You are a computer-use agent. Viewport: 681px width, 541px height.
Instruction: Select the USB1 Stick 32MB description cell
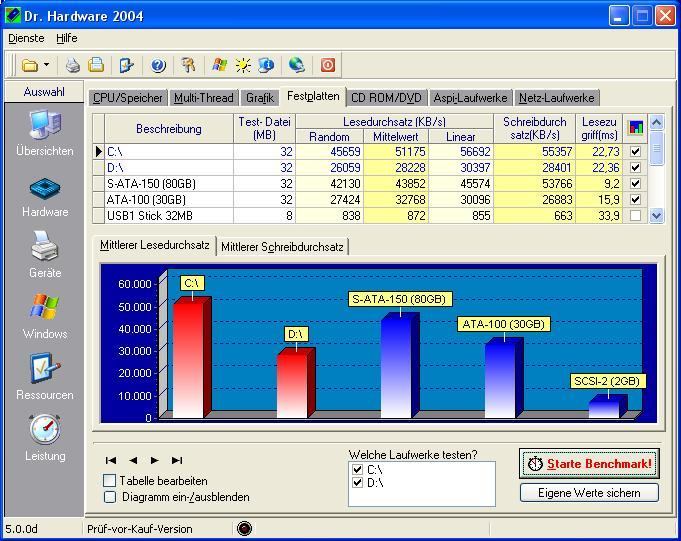169,216
